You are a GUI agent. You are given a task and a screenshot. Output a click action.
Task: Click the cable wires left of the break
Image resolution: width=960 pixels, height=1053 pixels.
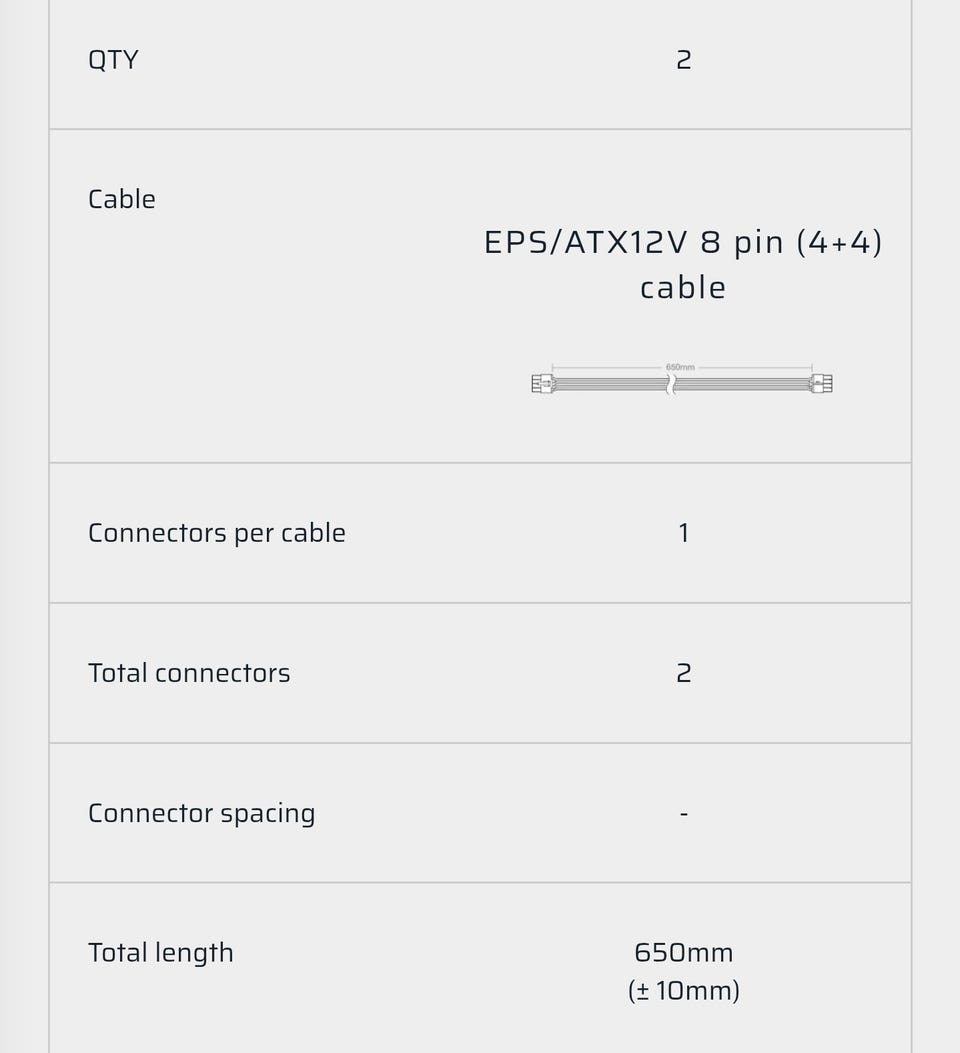point(608,384)
